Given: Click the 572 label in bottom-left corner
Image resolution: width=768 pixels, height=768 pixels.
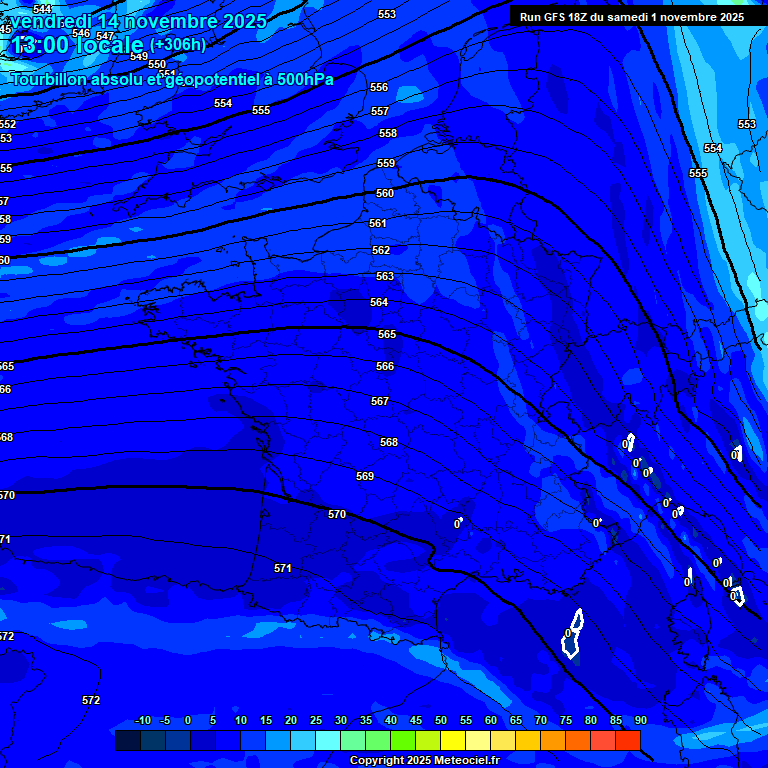Looking at the screenshot, I should point(91,700).
